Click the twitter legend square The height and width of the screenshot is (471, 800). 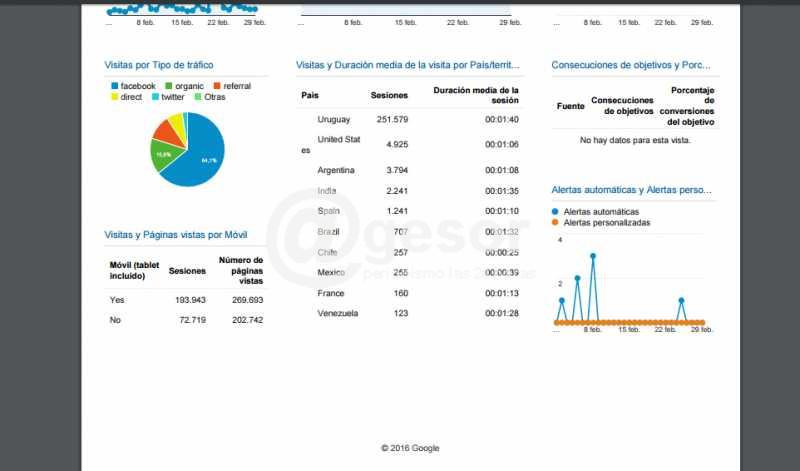(x=154, y=97)
